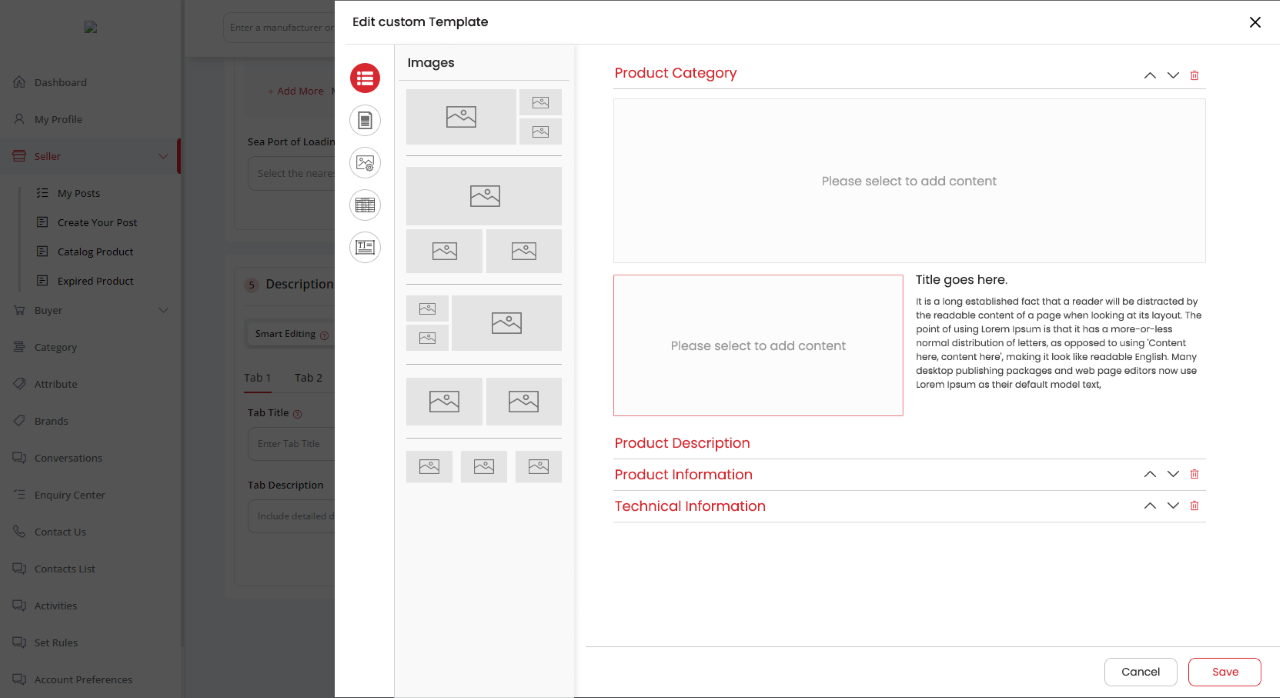This screenshot has height=698, width=1280.
Task: Expand the Technical Information section heading
Action: click(690, 506)
